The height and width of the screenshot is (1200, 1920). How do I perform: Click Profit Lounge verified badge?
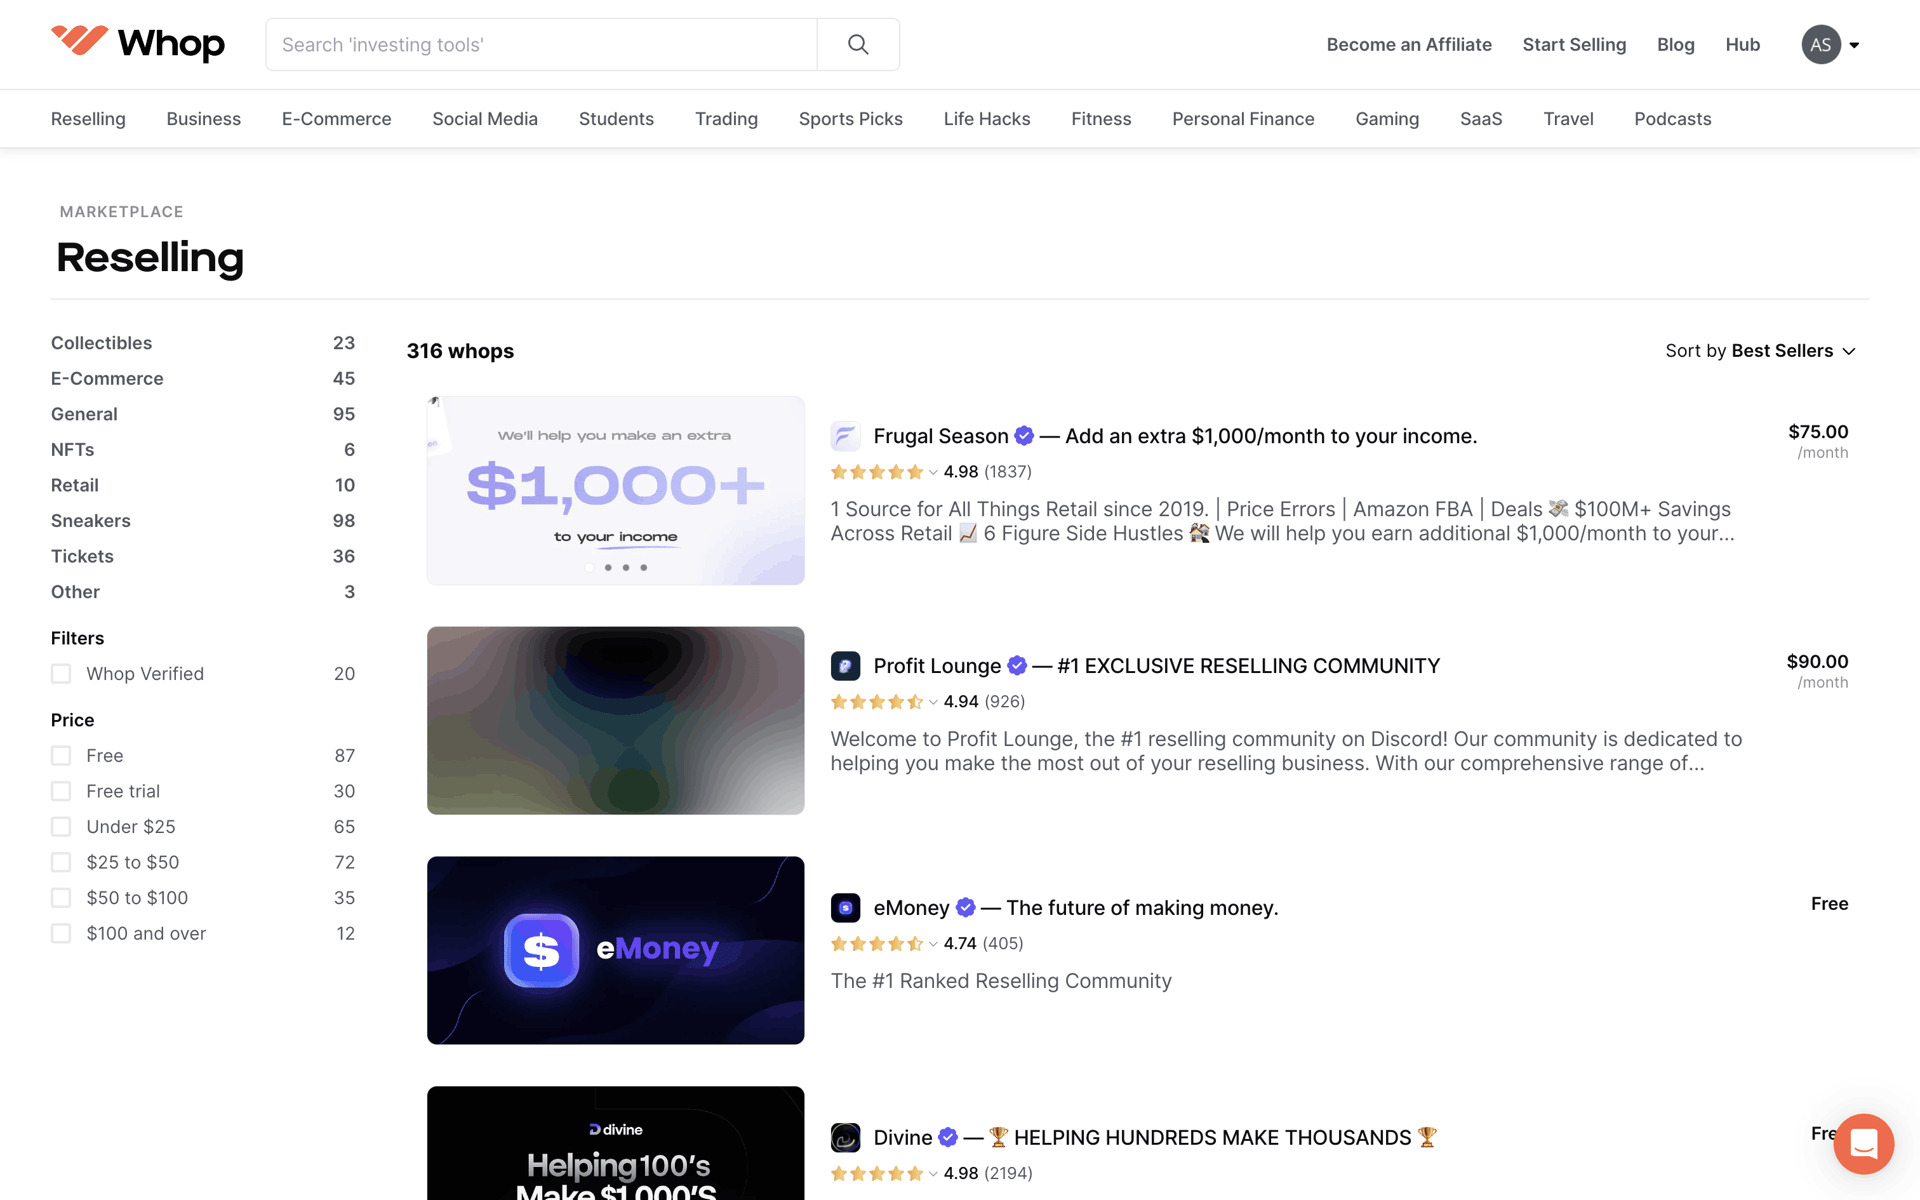tap(1017, 666)
